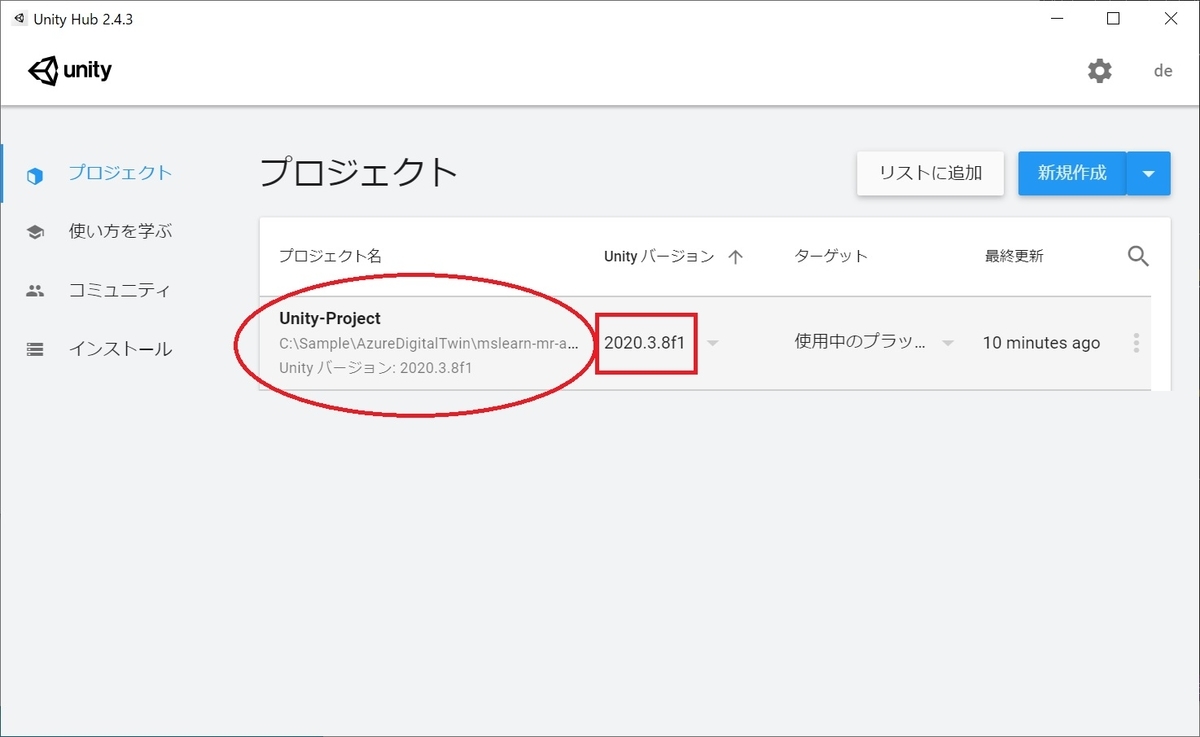The width and height of the screenshot is (1200, 737).
Task: Expand the 新規作成 dropdown arrow
Action: pyautogui.click(x=1149, y=173)
